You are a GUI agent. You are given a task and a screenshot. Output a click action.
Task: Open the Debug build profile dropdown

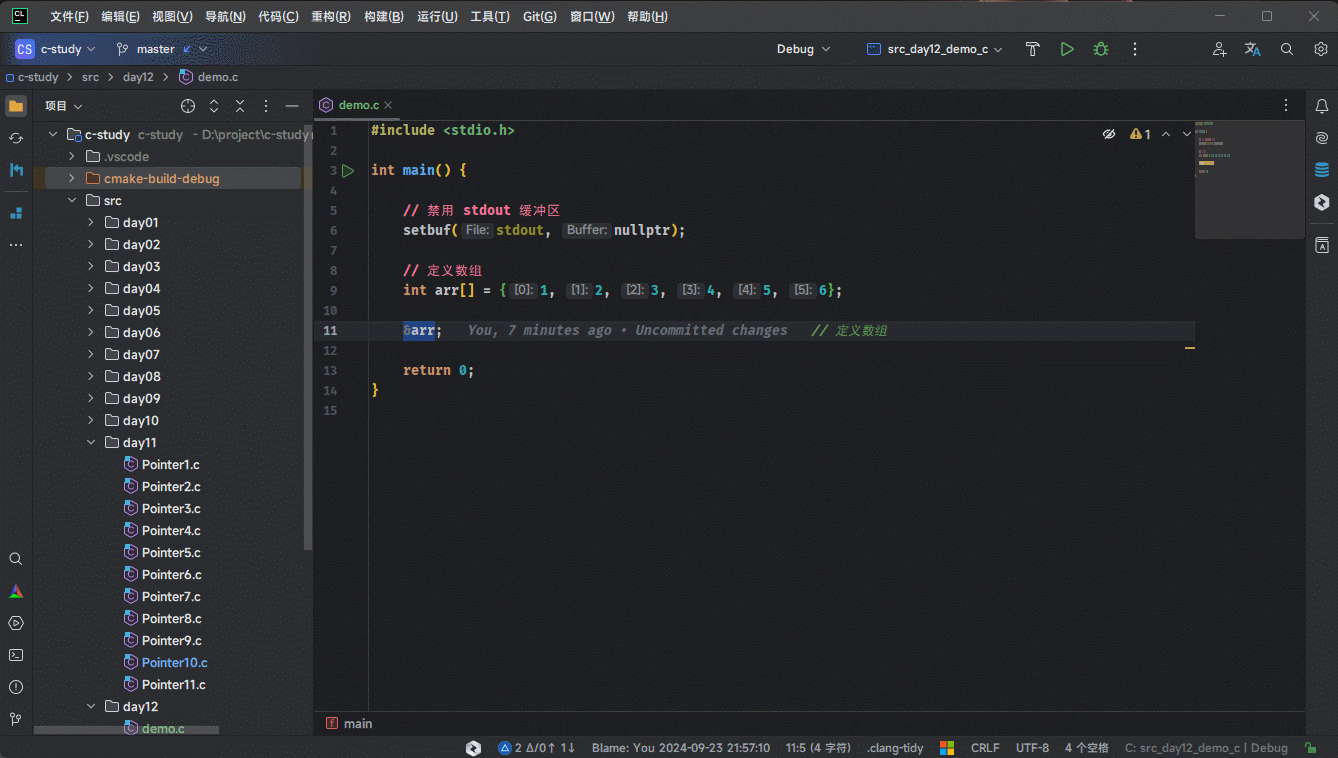click(x=803, y=49)
